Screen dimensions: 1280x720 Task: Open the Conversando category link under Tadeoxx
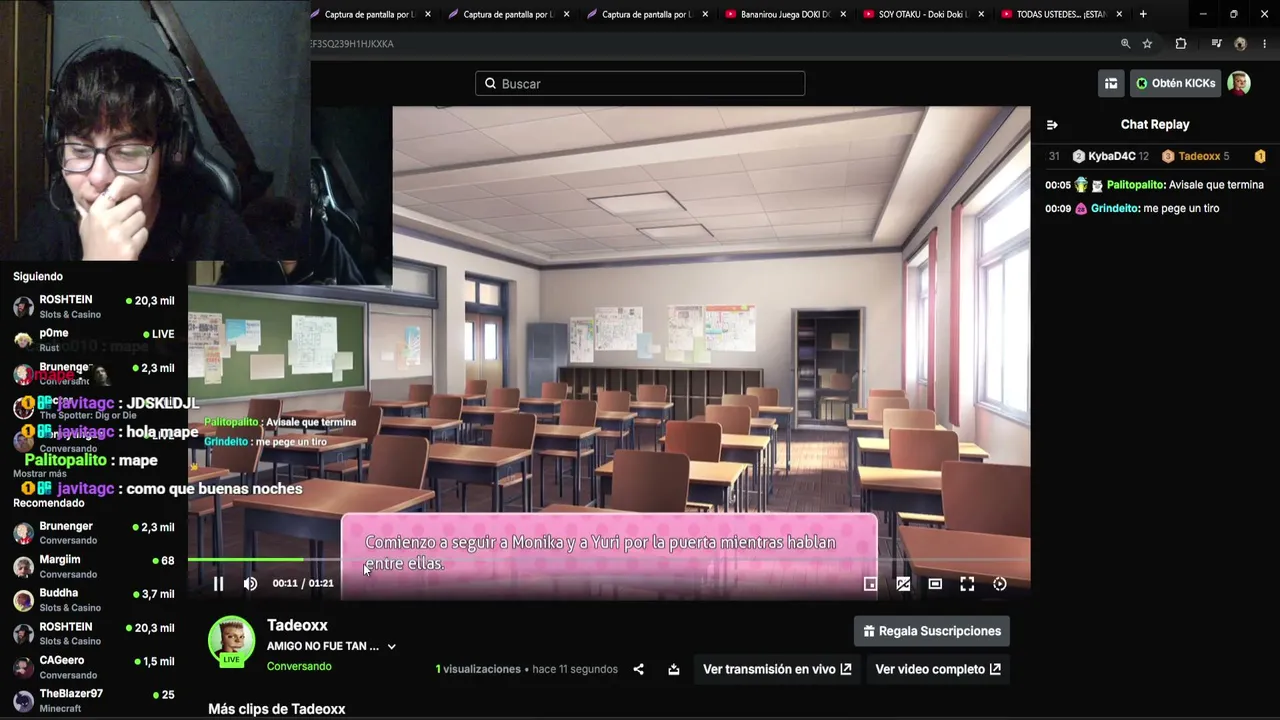click(x=299, y=666)
